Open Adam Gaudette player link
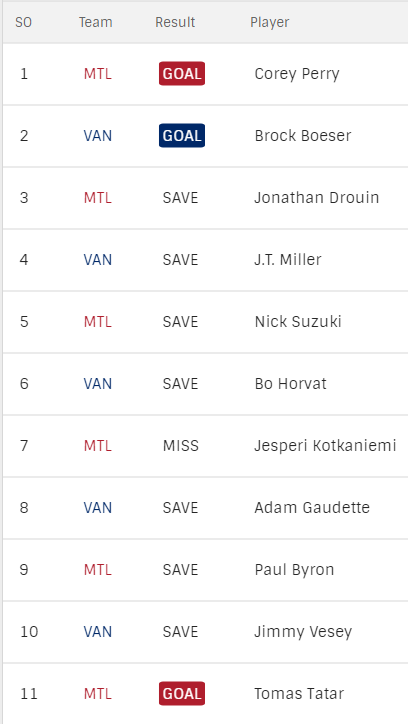The height and width of the screenshot is (724, 408). [x=312, y=507]
